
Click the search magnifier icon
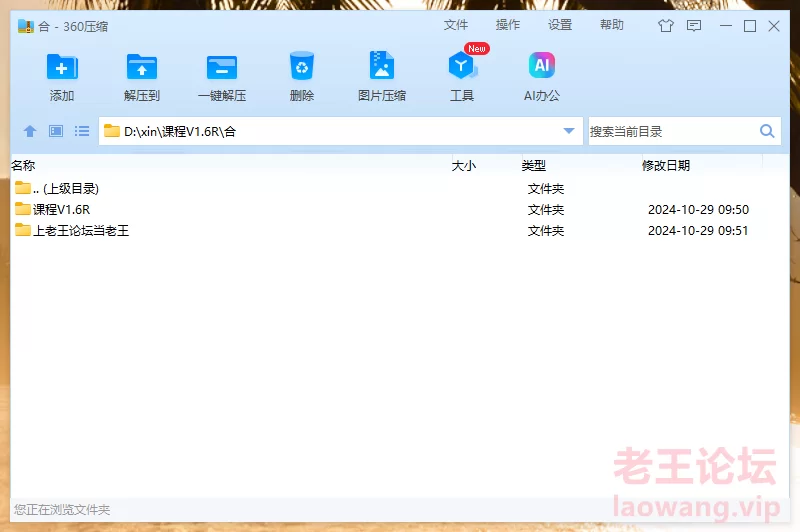pyautogui.click(x=767, y=131)
